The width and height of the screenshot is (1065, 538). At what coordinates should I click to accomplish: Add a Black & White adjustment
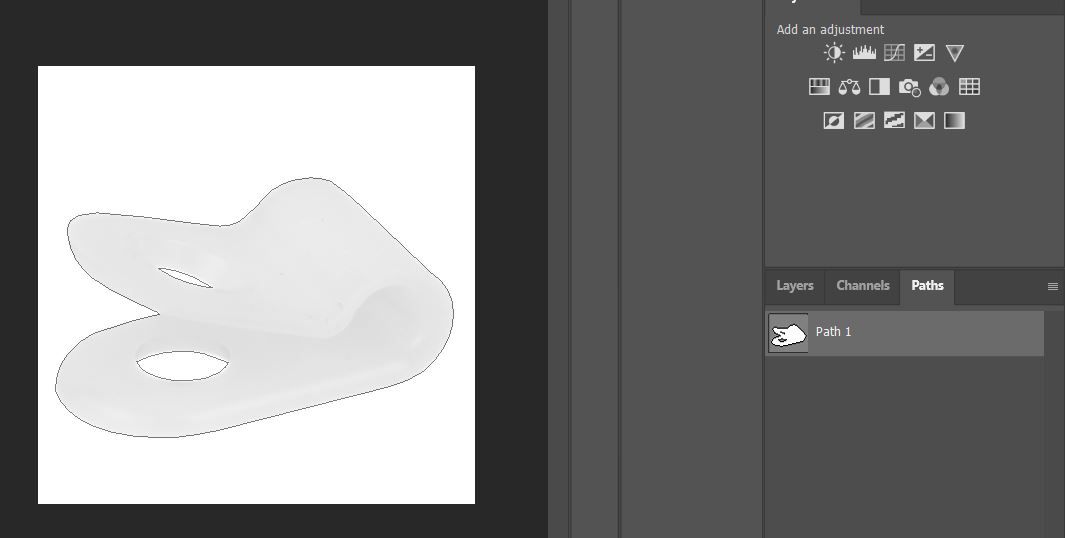[x=879, y=87]
